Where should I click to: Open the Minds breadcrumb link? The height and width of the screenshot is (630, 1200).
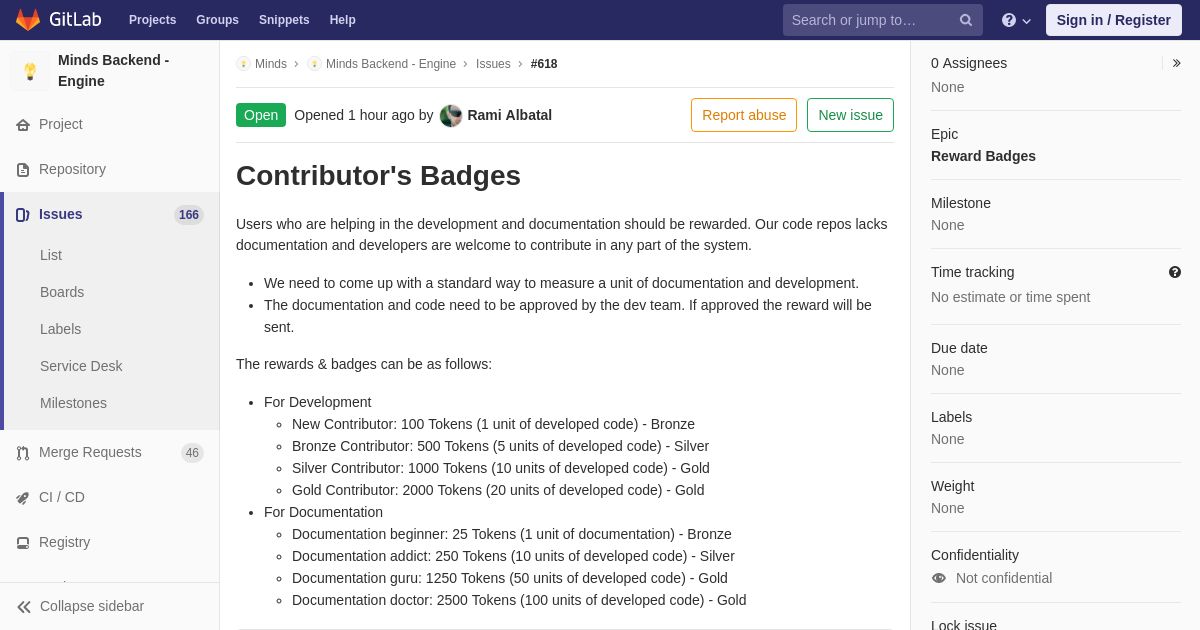pos(271,64)
